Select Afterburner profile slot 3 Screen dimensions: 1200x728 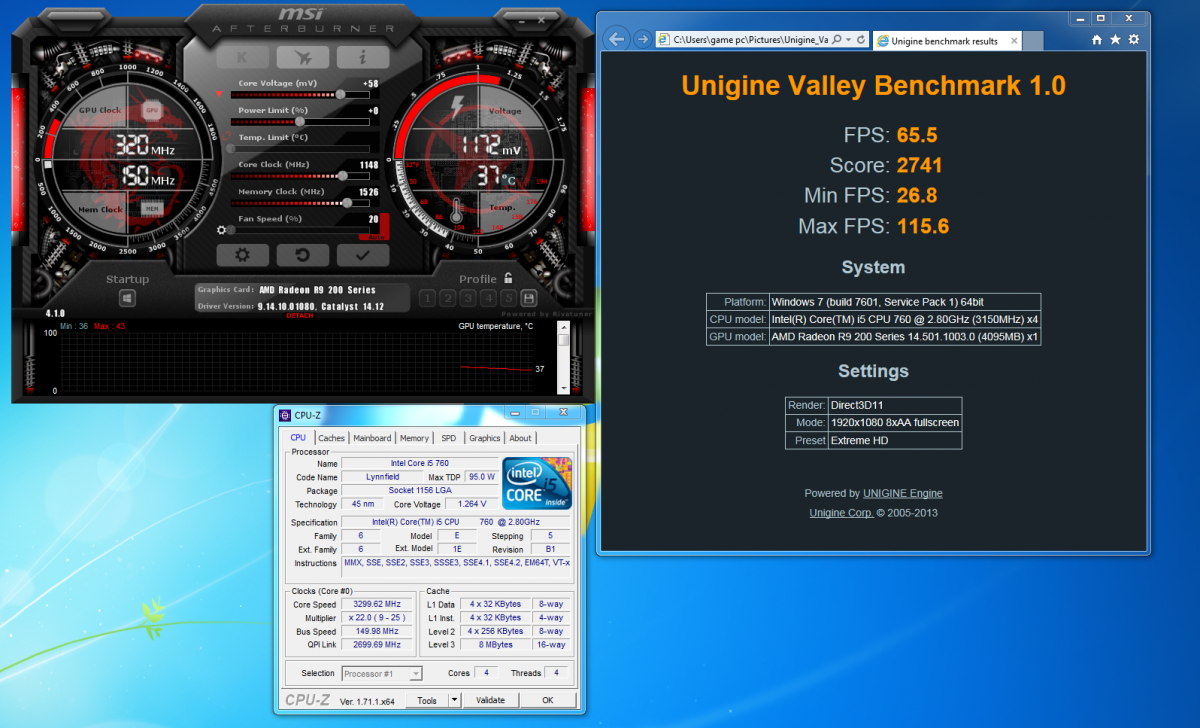tap(468, 298)
